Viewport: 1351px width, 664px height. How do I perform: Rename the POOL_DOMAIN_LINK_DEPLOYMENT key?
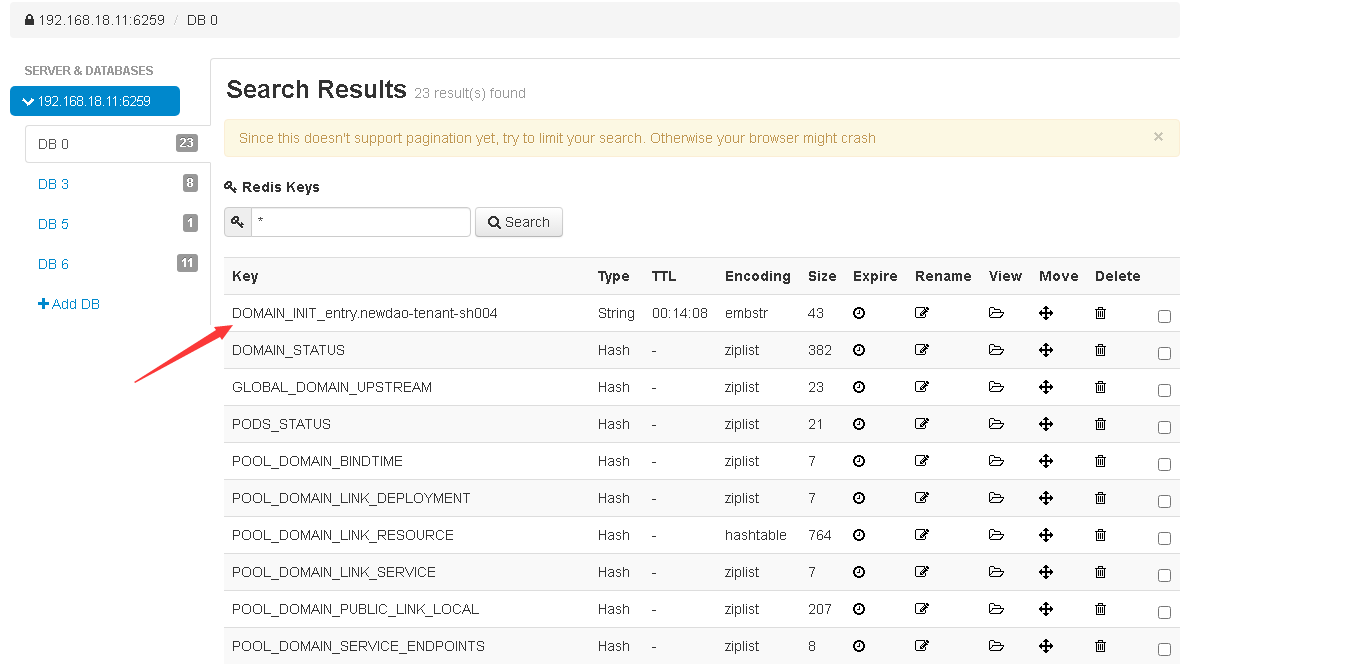click(922, 498)
